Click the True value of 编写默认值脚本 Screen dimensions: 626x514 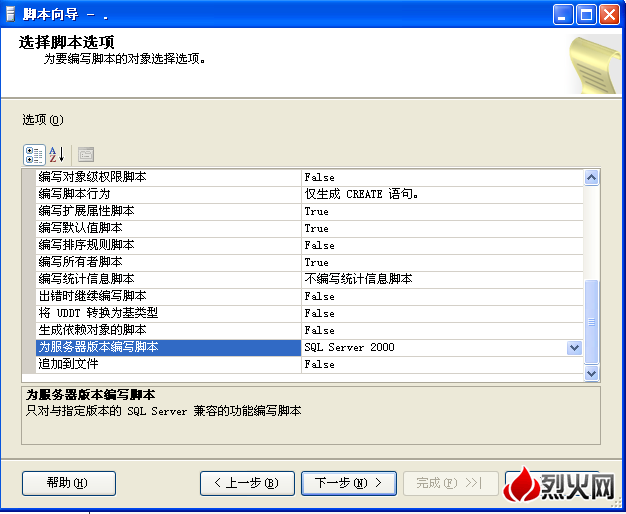(x=442, y=228)
